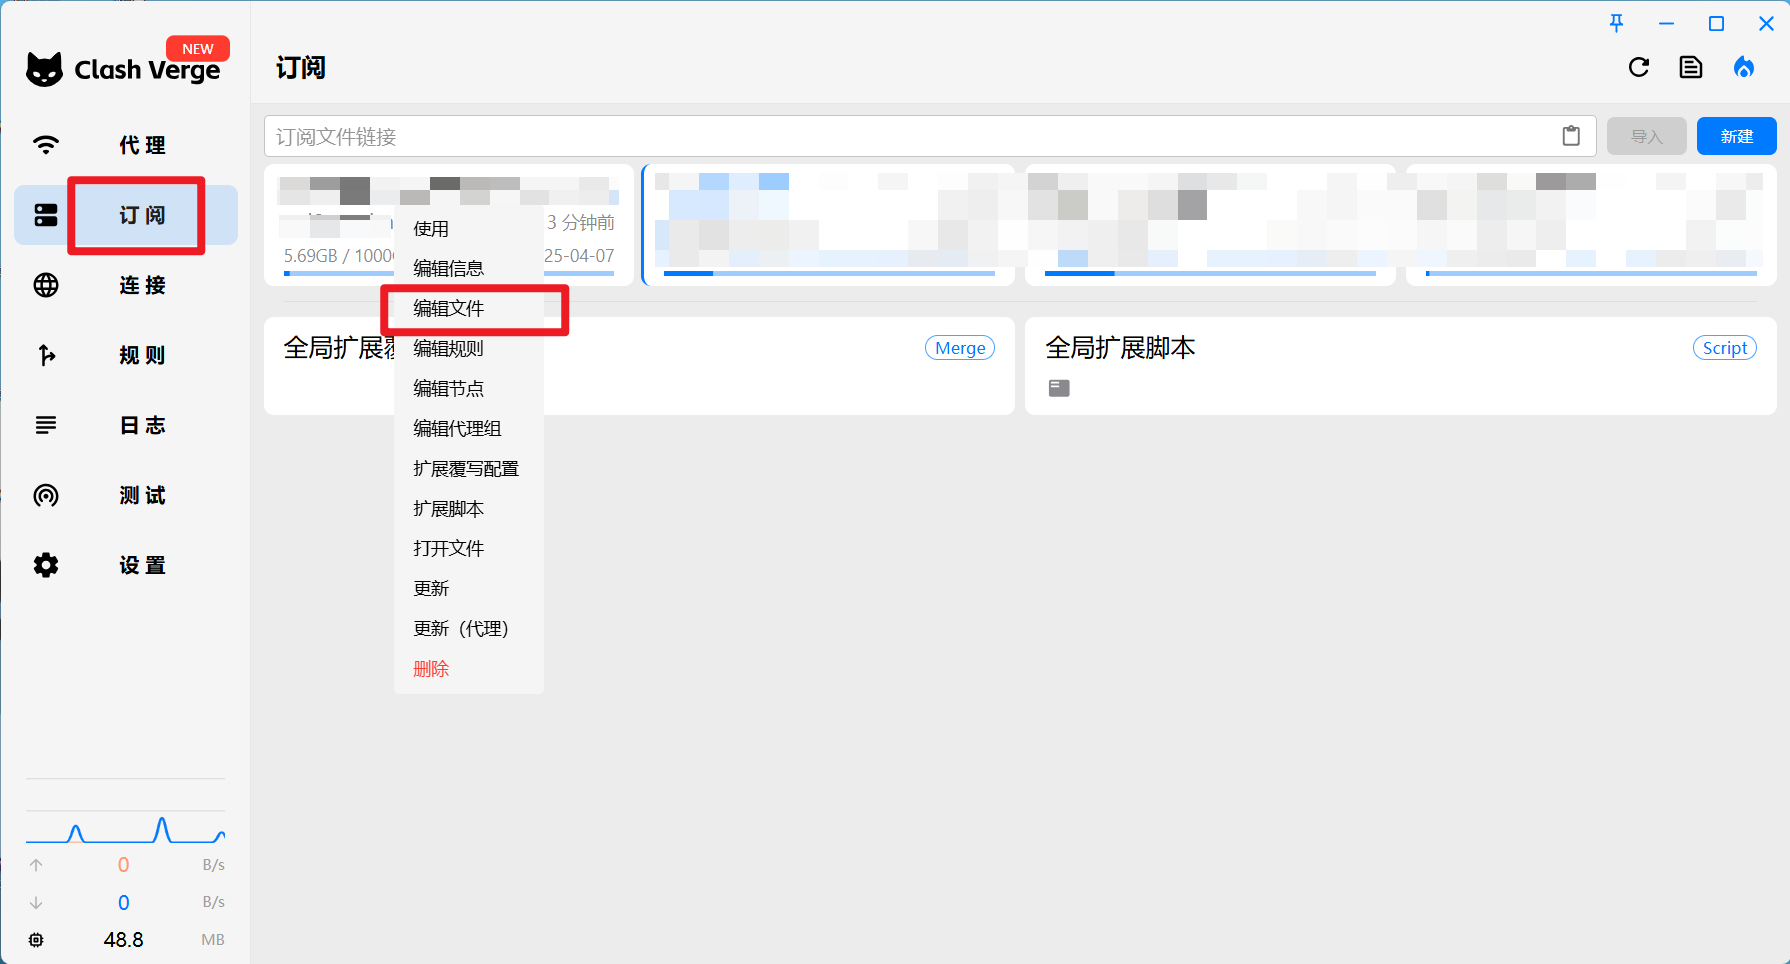Click the red 删除 menu entry

(469, 668)
